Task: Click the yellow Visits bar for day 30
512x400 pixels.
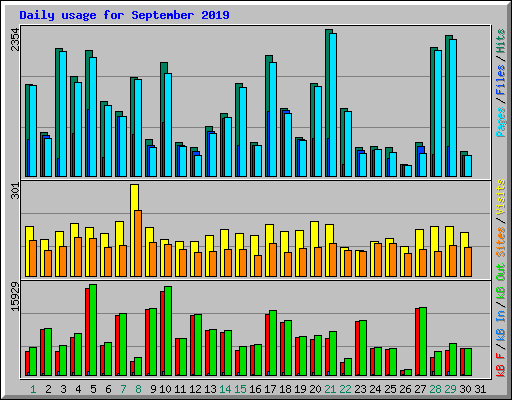Action: (464, 254)
